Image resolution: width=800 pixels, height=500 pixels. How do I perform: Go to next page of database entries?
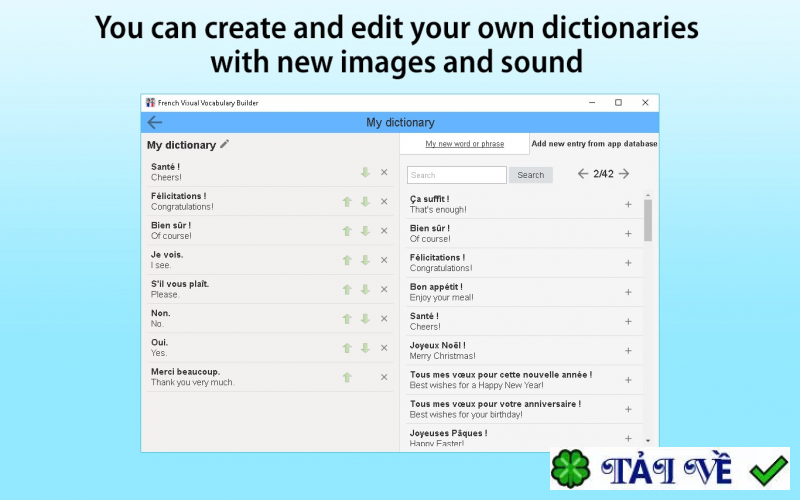[x=624, y=174]
